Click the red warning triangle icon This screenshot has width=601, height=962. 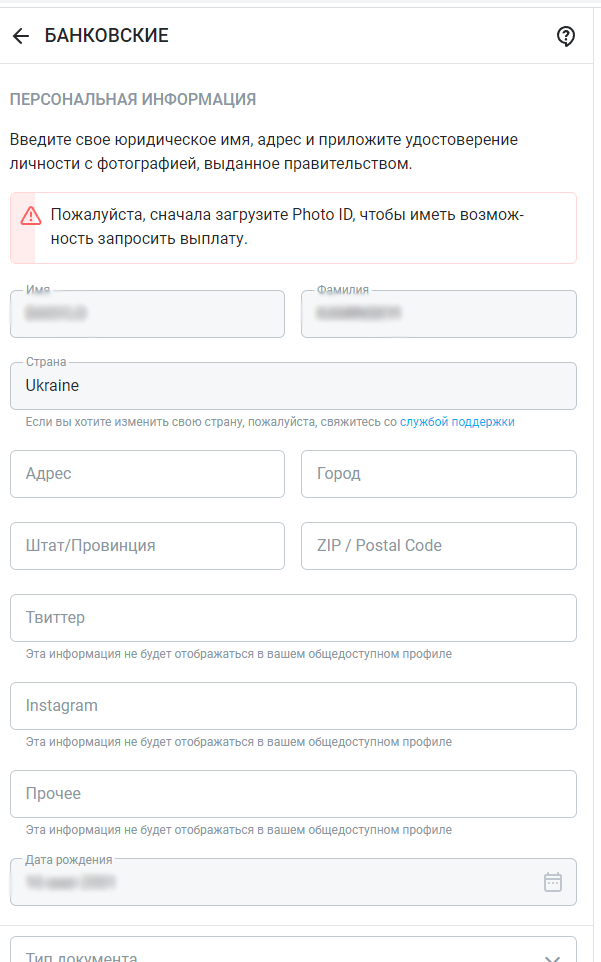click(31, 215)
